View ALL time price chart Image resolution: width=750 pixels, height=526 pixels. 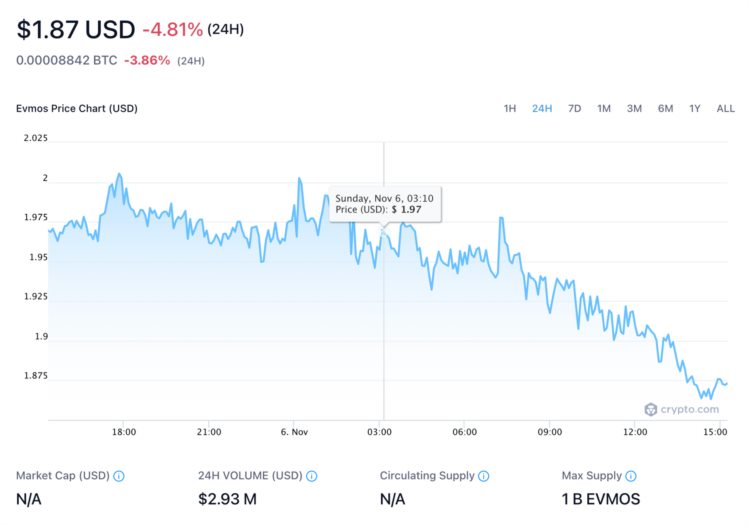pos(725,108)
